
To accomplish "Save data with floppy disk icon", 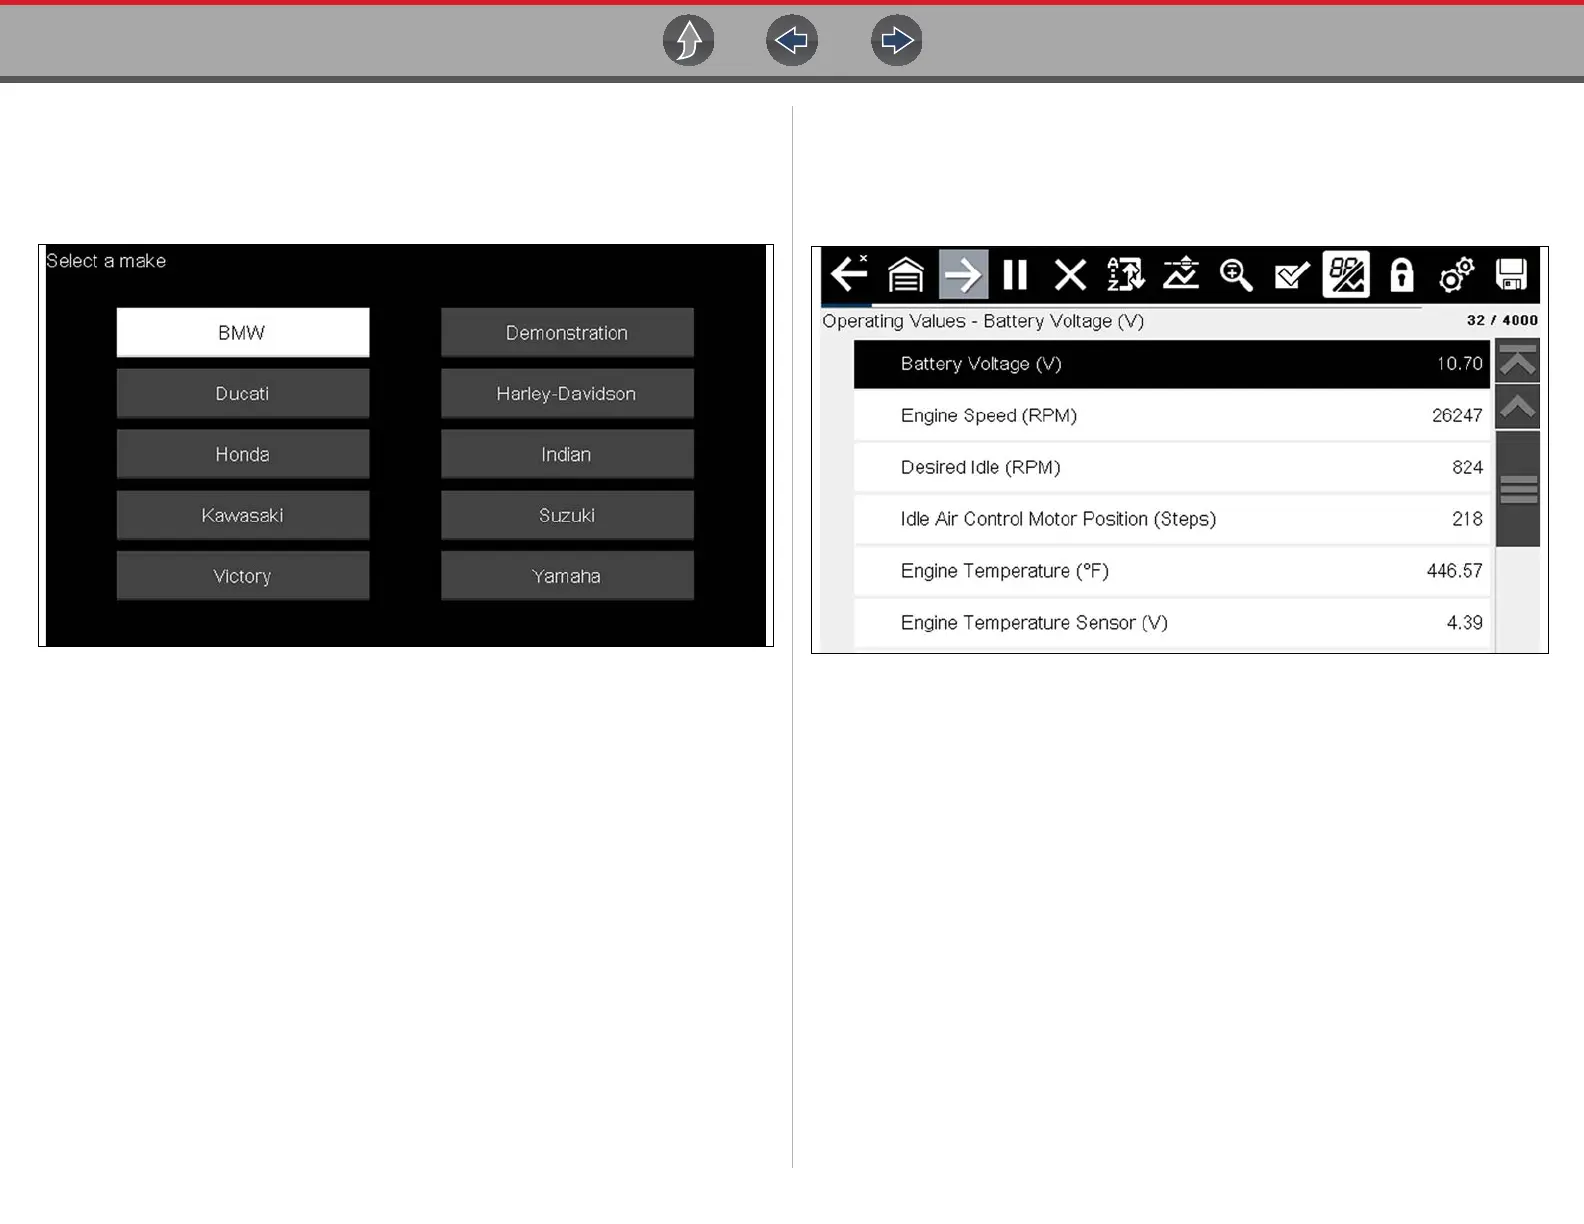I will point(1511,274).
